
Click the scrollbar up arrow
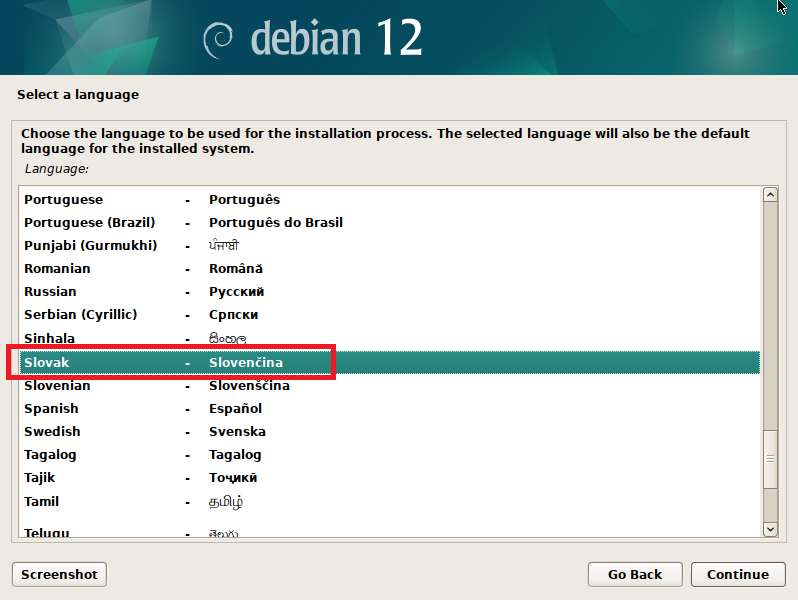pyautogui.click(x=770, y=195)
